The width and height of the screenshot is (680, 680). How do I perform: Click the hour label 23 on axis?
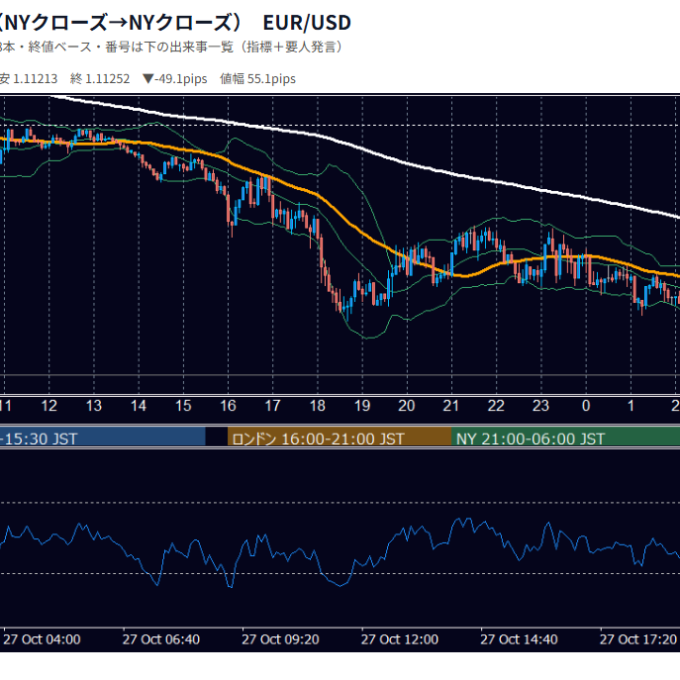coord(541,406)
